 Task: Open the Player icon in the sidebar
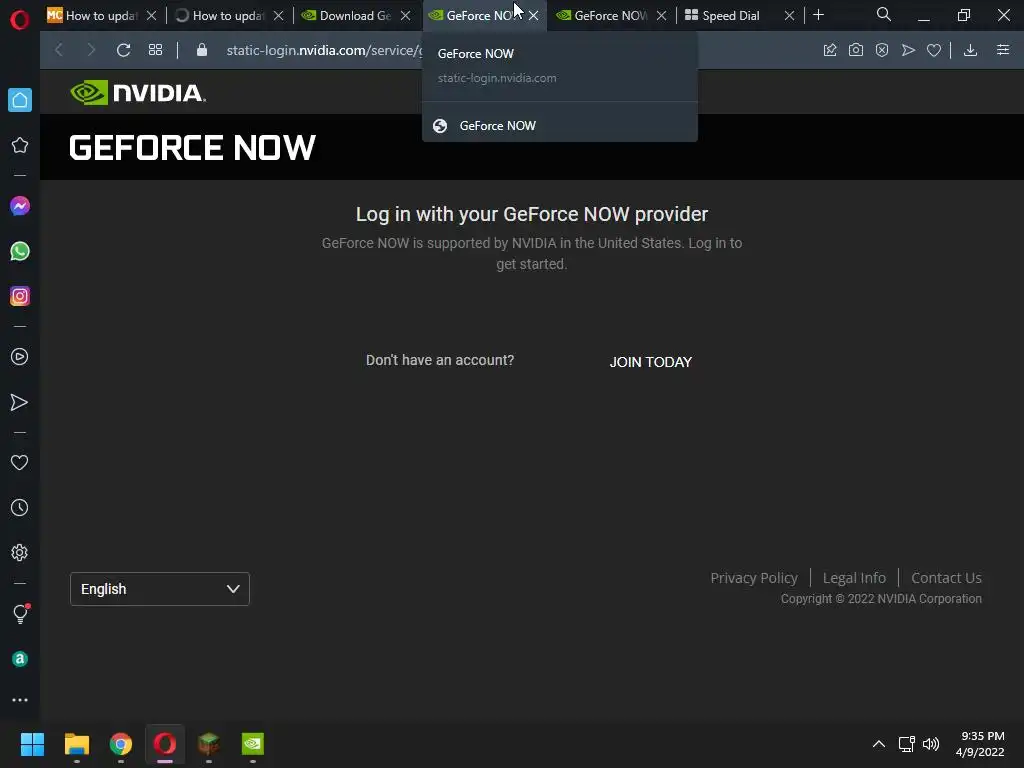pyautogui.click(x=20, y=357)
